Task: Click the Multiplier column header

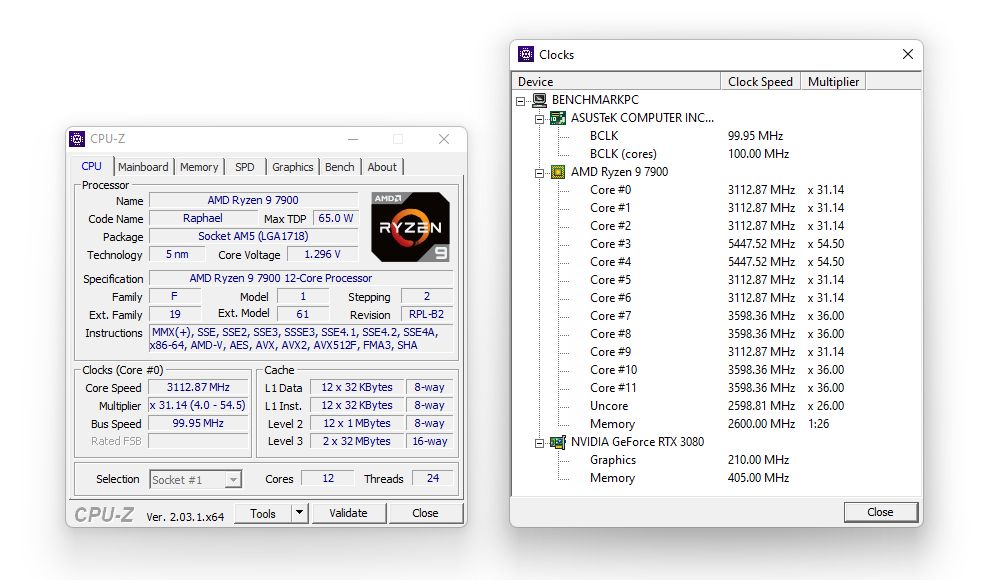Action: 833,81
